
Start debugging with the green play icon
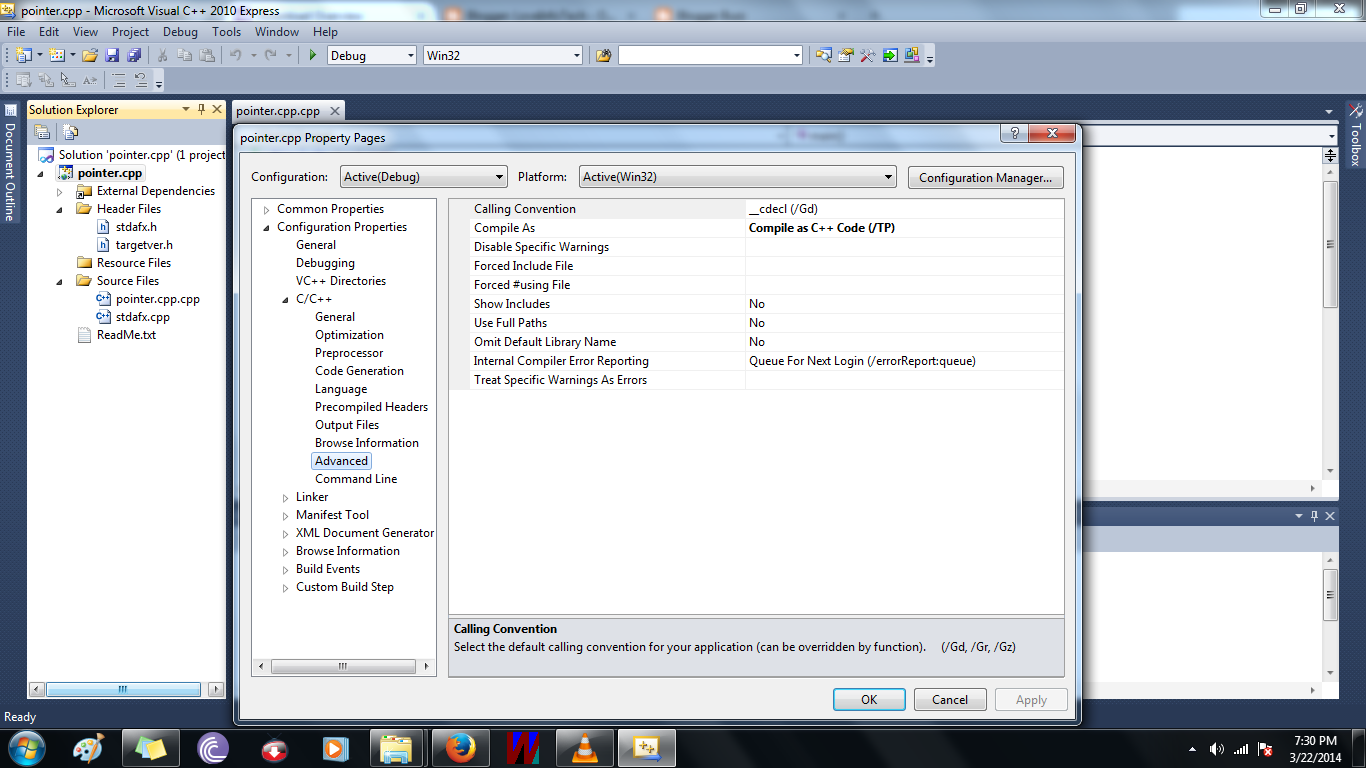pyautogui.click(x=313, y=56)
